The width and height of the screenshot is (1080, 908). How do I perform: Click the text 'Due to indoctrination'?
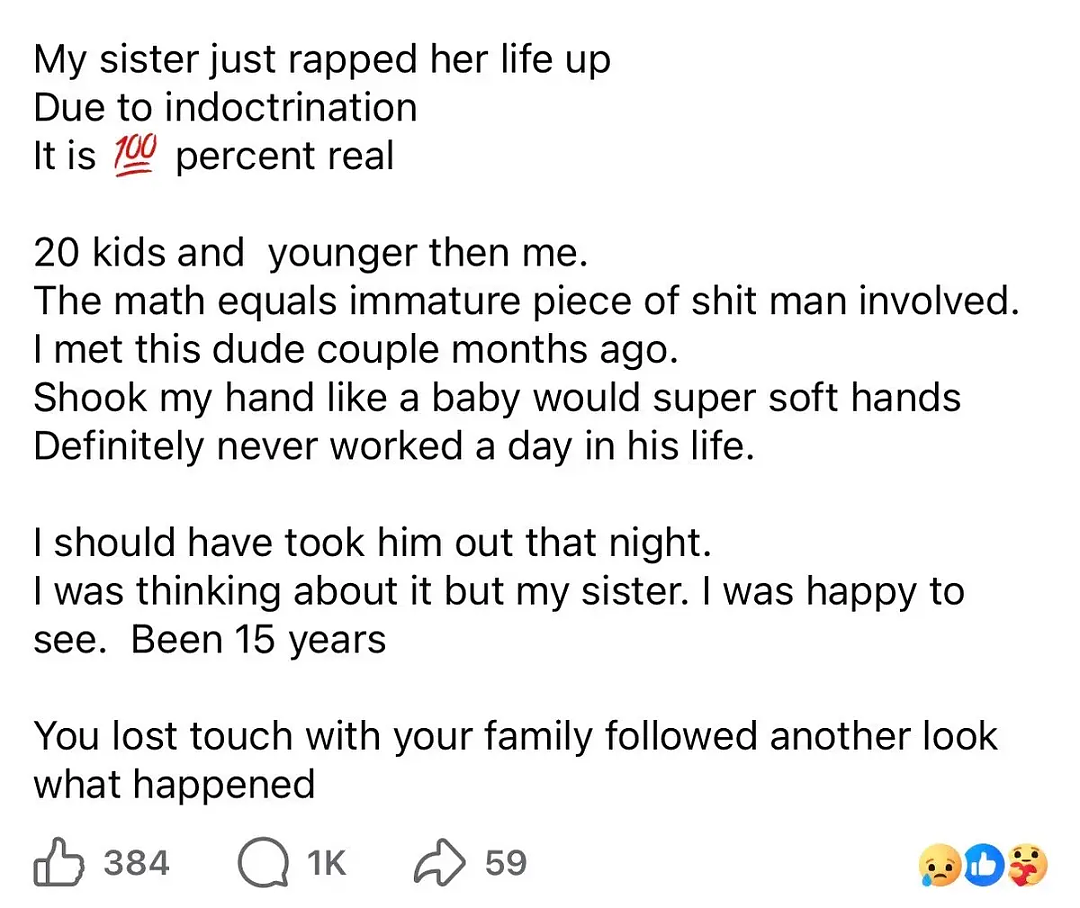pyautogui.click(x=225, y=107)
